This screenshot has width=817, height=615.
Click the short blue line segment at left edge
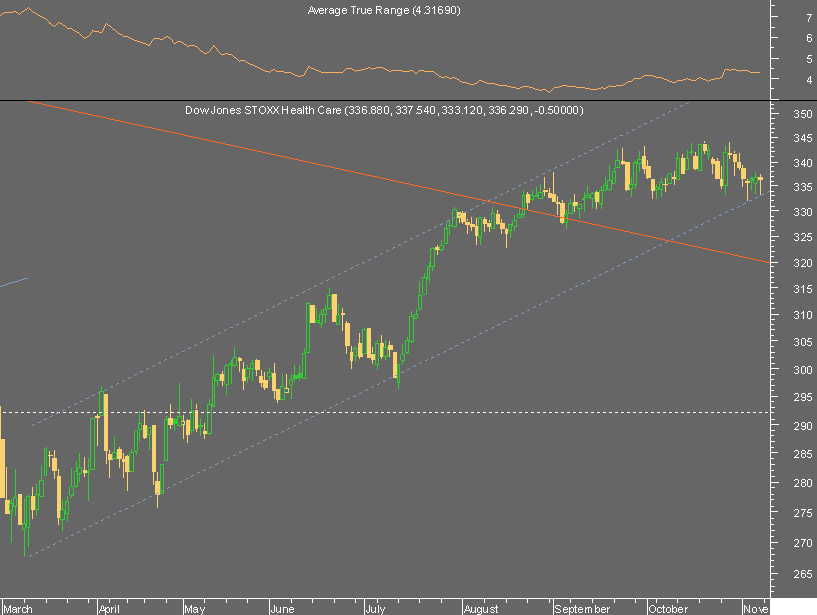click(x=14, y=282)
